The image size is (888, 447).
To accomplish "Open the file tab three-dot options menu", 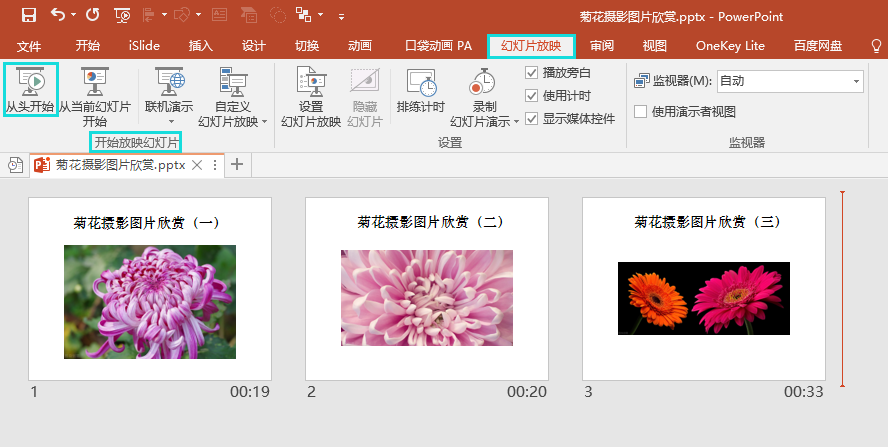I will click(x=215, y=165).
